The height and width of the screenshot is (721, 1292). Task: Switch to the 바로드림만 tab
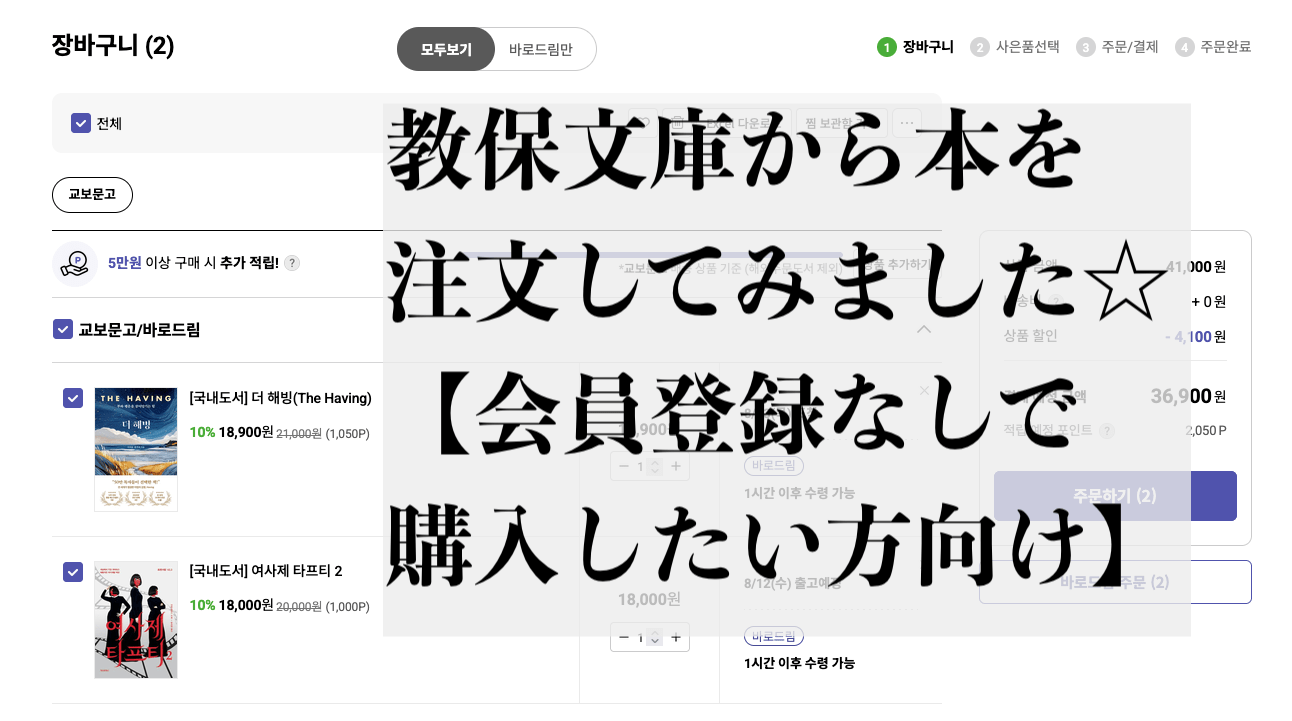(x=541, y=49)
